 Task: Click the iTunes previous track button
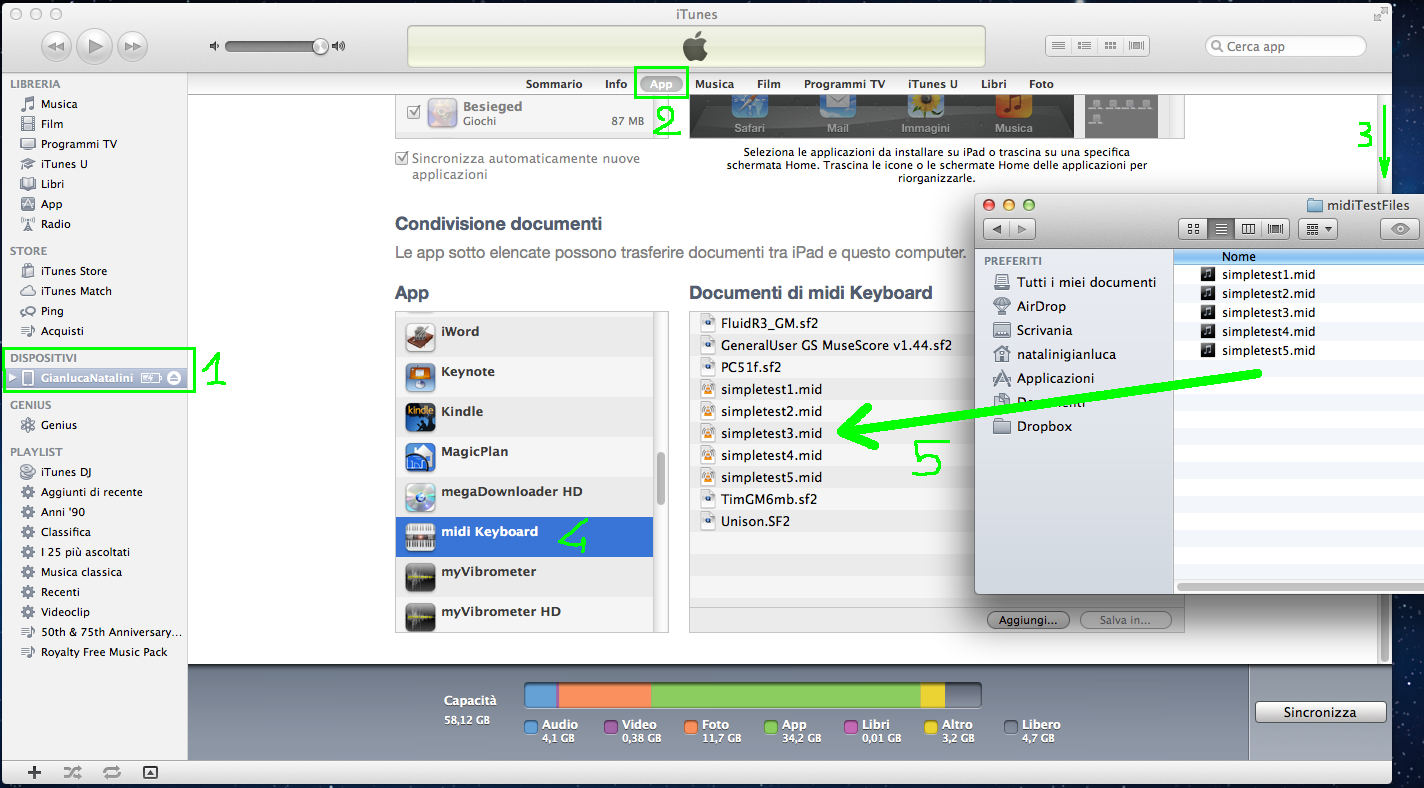pos(57,46)
